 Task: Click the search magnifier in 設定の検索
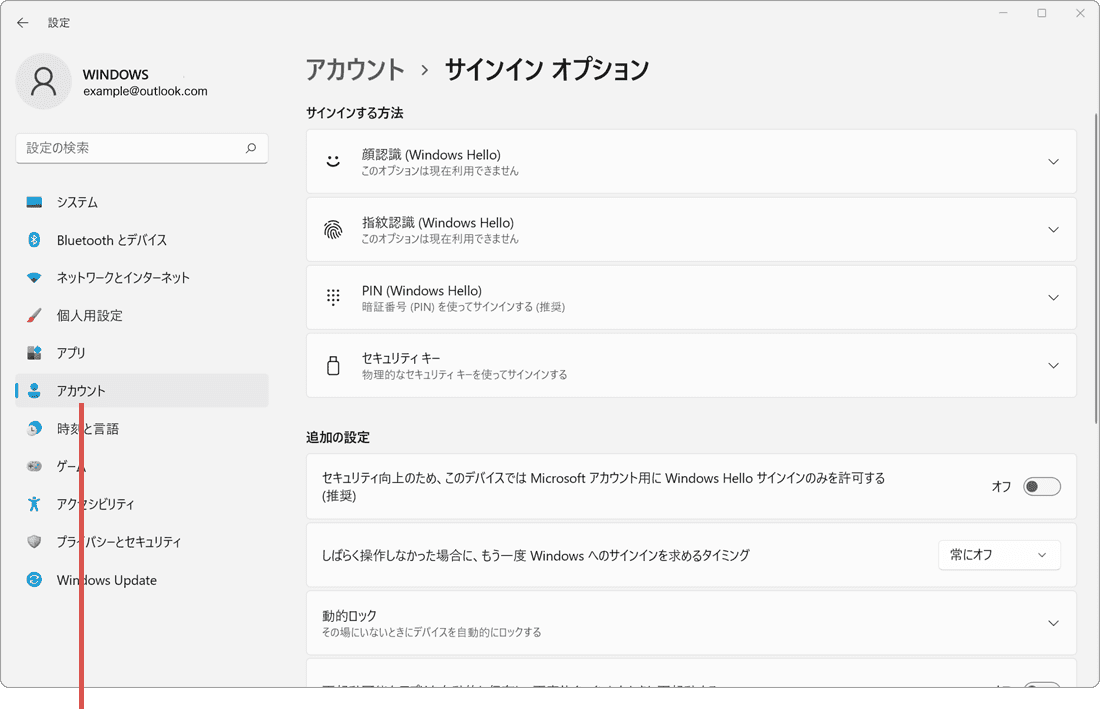click(252, 148)
